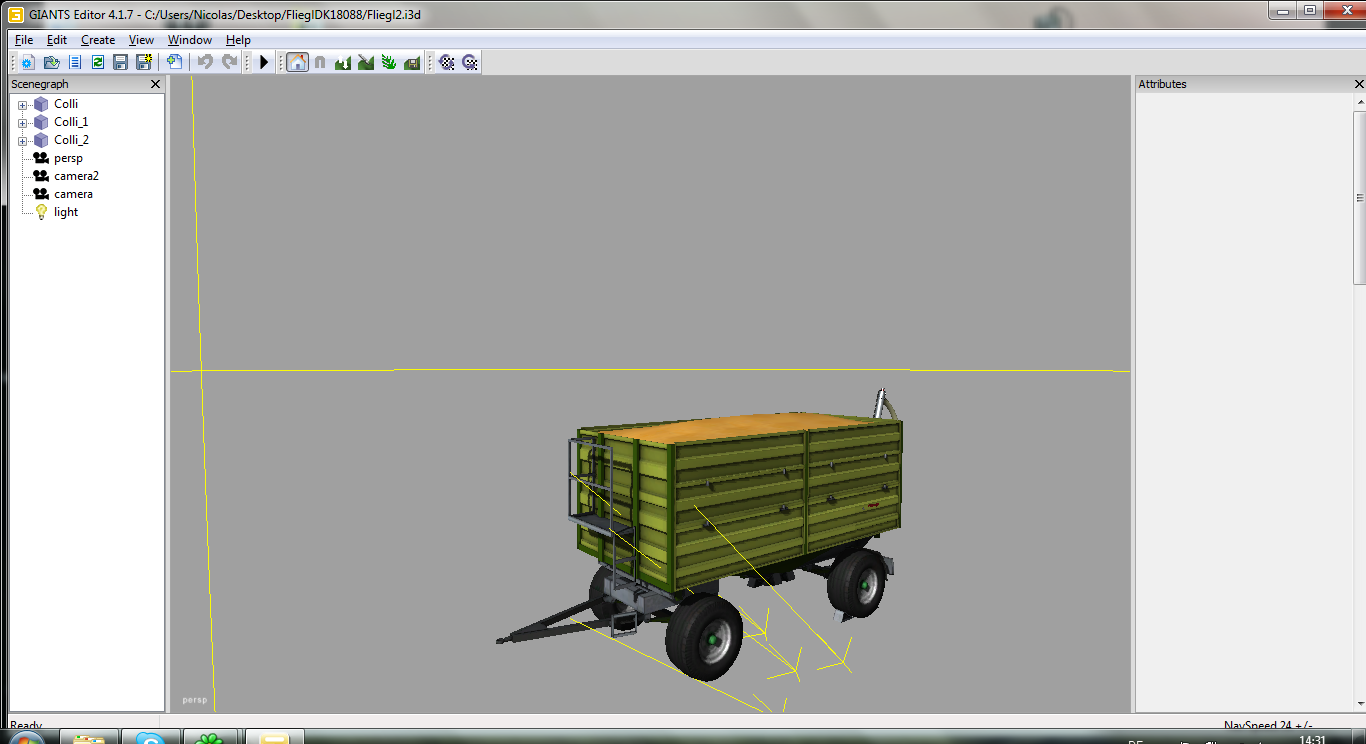Image resolution: width=1366 pixels, height=744 pixels.
Task: Click the green reload file icon
Action: [x=98, y=62]
